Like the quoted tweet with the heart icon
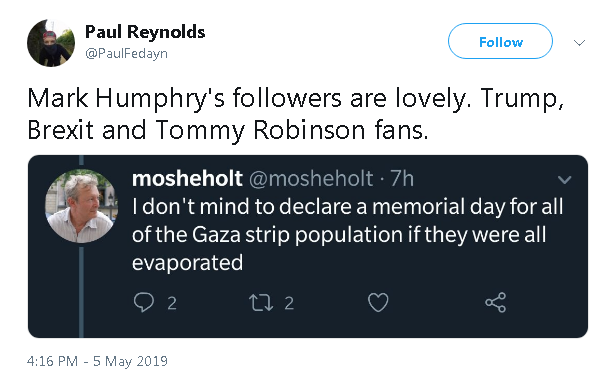The height and width of the screenshot is (380, 612). tap(378, 302)
